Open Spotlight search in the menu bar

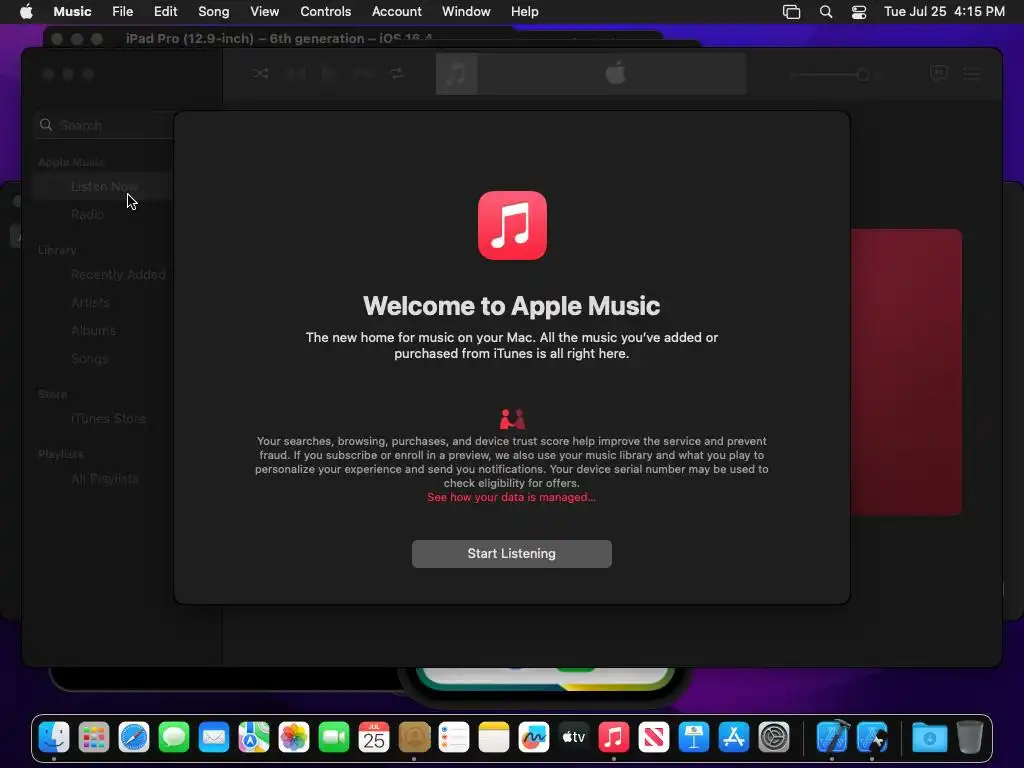pos(826,12)
